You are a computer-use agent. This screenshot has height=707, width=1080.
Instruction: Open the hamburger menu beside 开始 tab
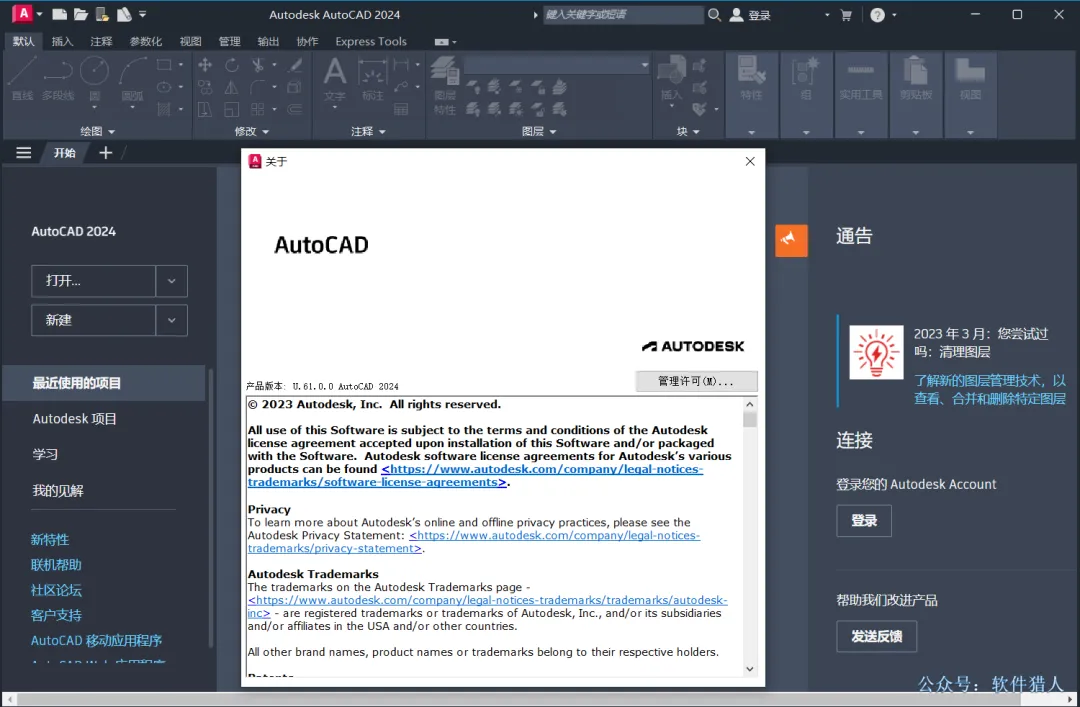[x=23, y=152]
